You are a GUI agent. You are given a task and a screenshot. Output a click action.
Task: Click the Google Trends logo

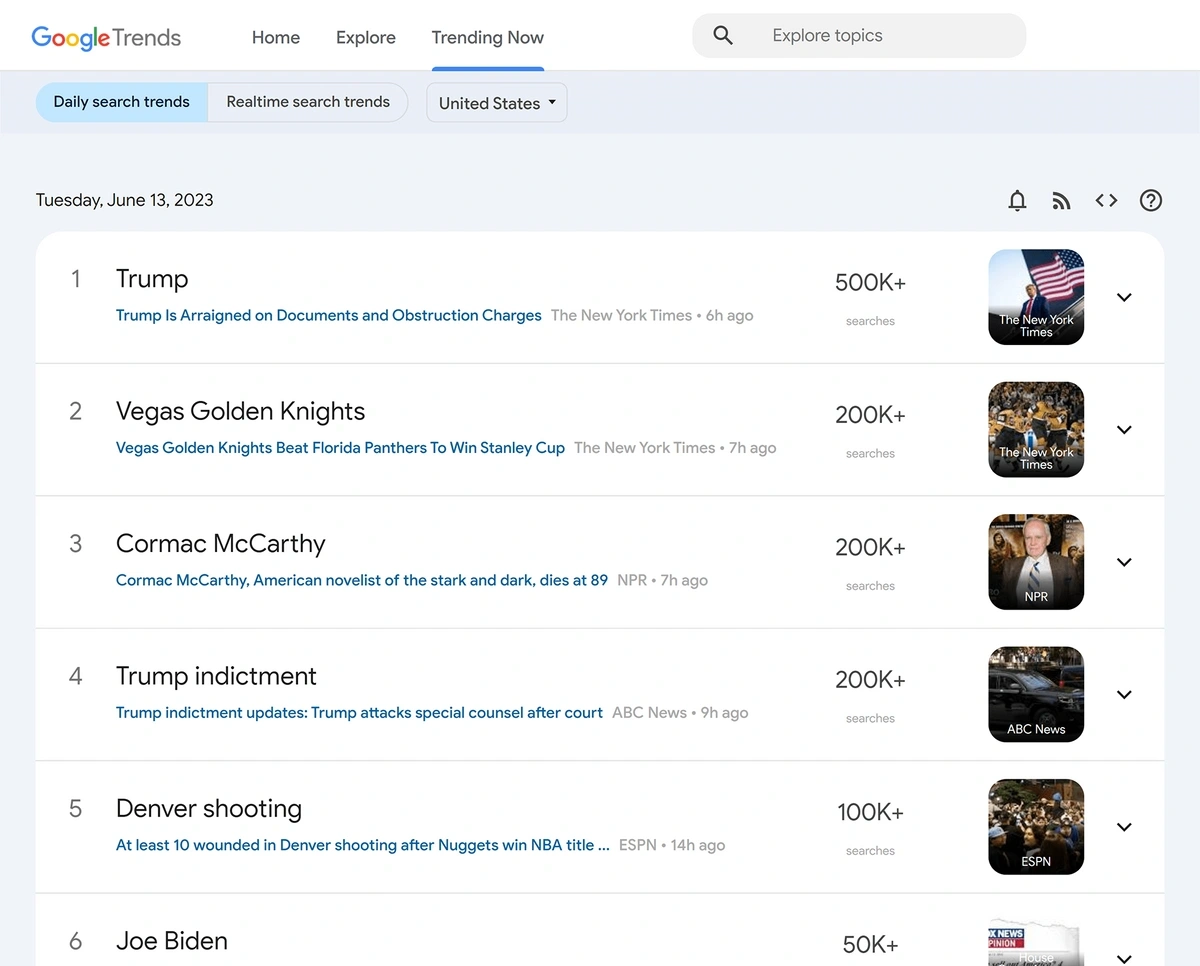pos(106,38)
